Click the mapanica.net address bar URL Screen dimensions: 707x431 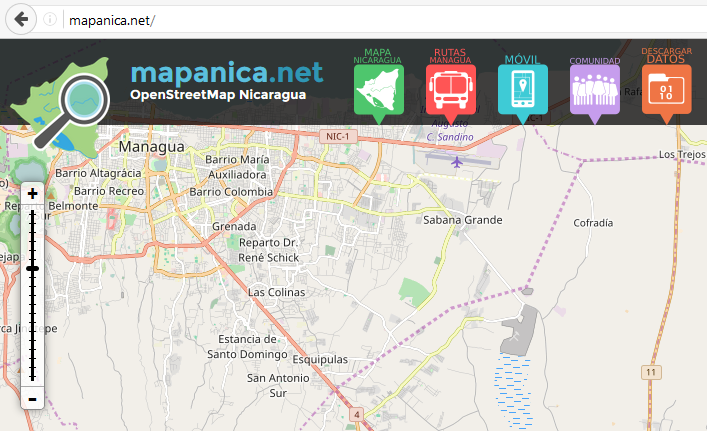tap(112, 20)
